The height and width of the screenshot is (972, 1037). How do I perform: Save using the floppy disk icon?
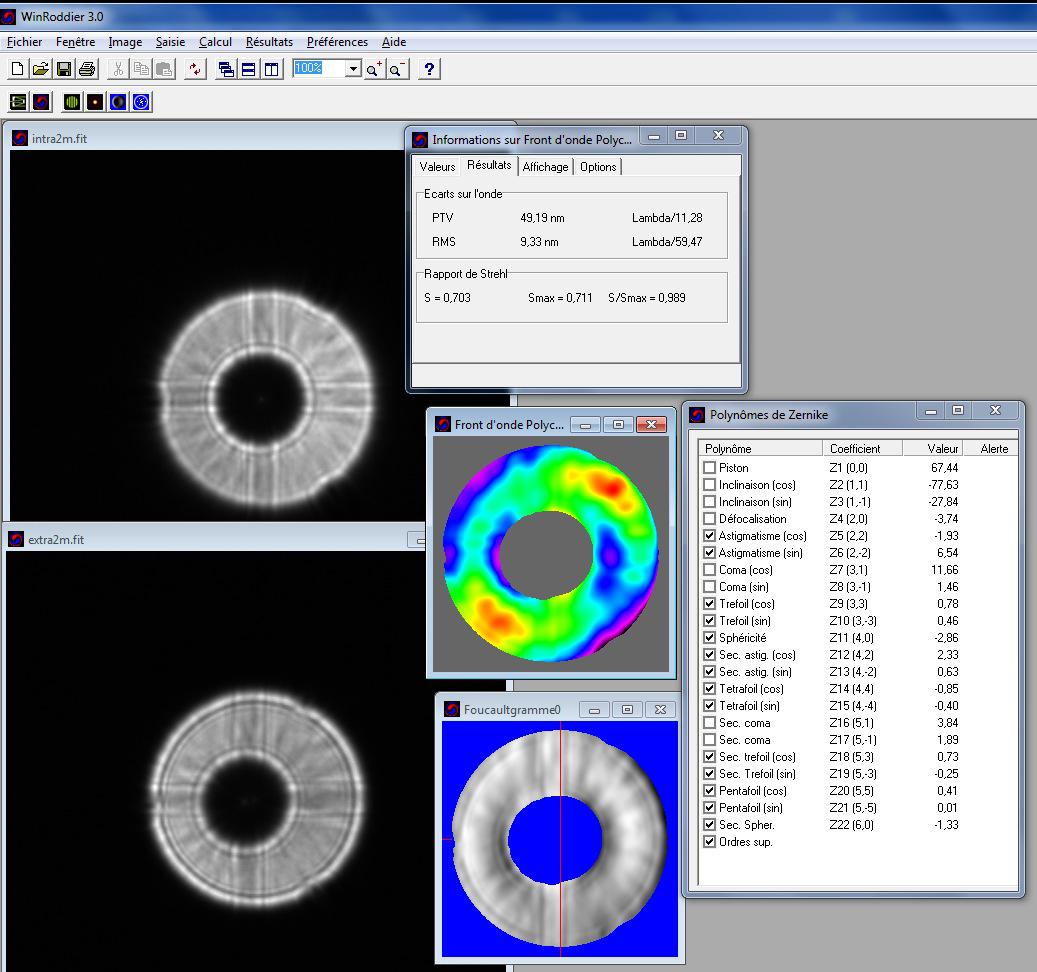64,69
